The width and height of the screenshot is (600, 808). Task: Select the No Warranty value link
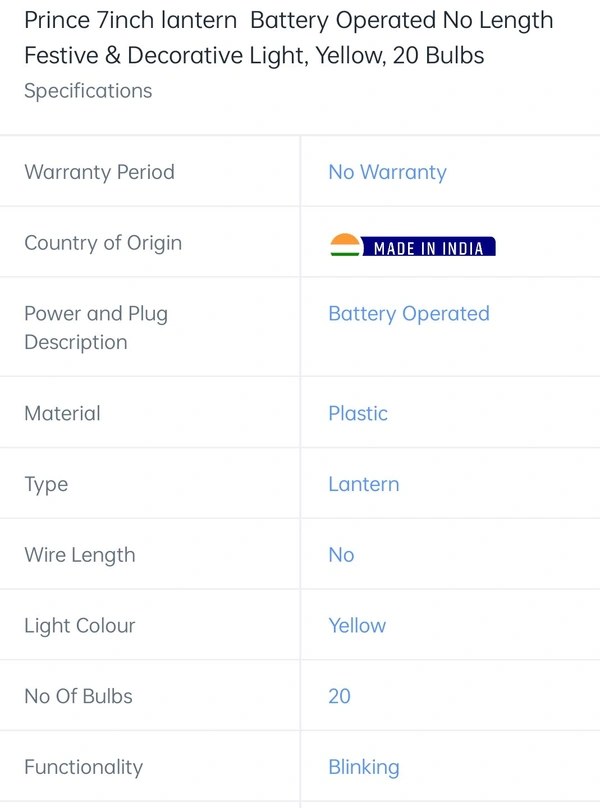388,173
